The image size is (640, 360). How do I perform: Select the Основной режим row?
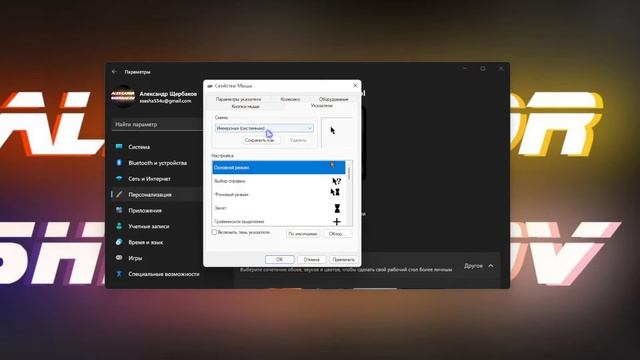coord(278,167)
